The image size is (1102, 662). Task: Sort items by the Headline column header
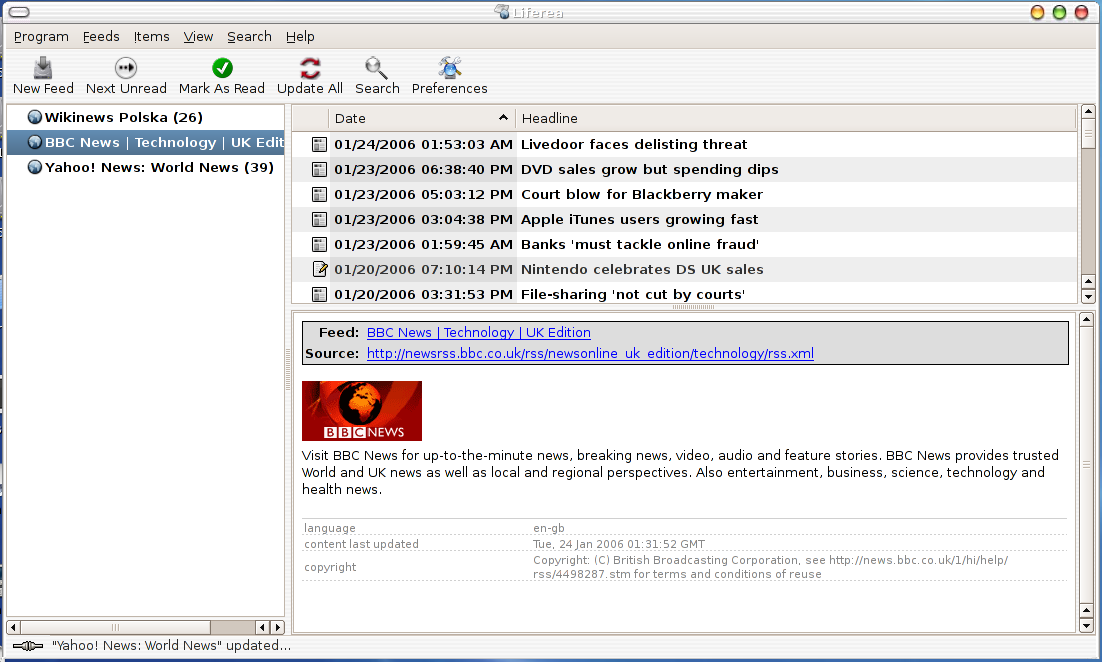[796, 118]
